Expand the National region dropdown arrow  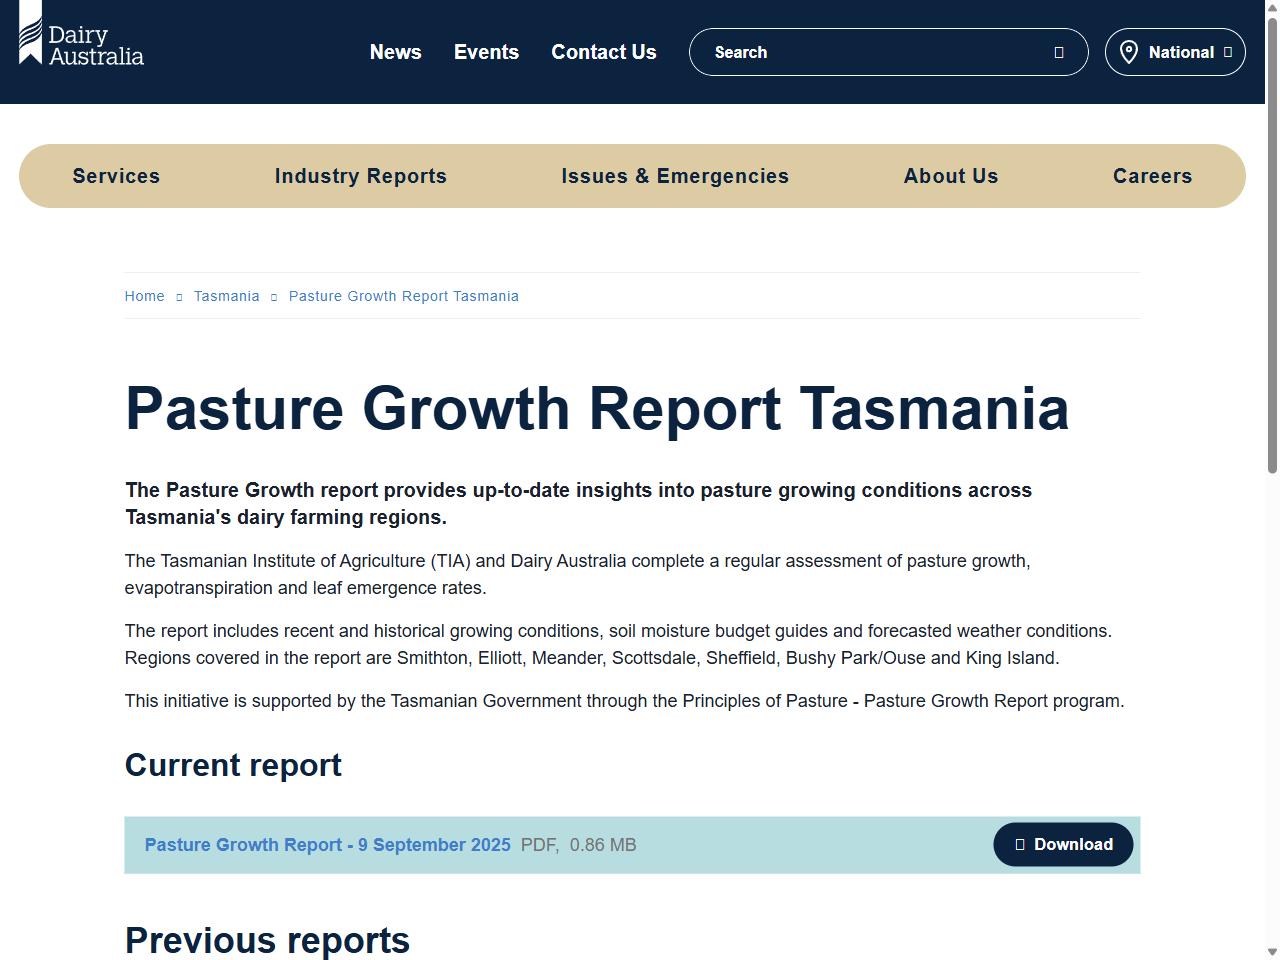pos(1228,52)
